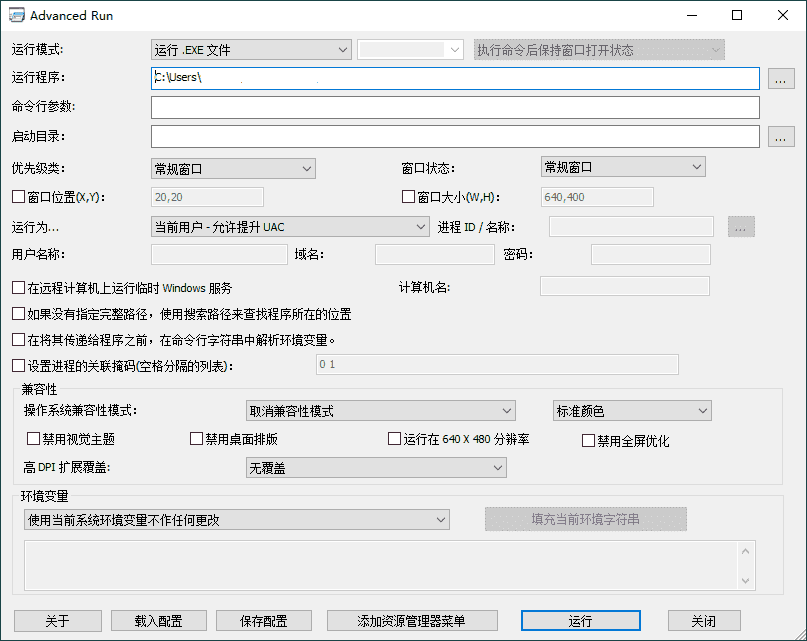Enable 禁用全屏优化 checkbox
The height and width of the screenshot is (641, 807).
pyautogui.click(x=588, y=440)
